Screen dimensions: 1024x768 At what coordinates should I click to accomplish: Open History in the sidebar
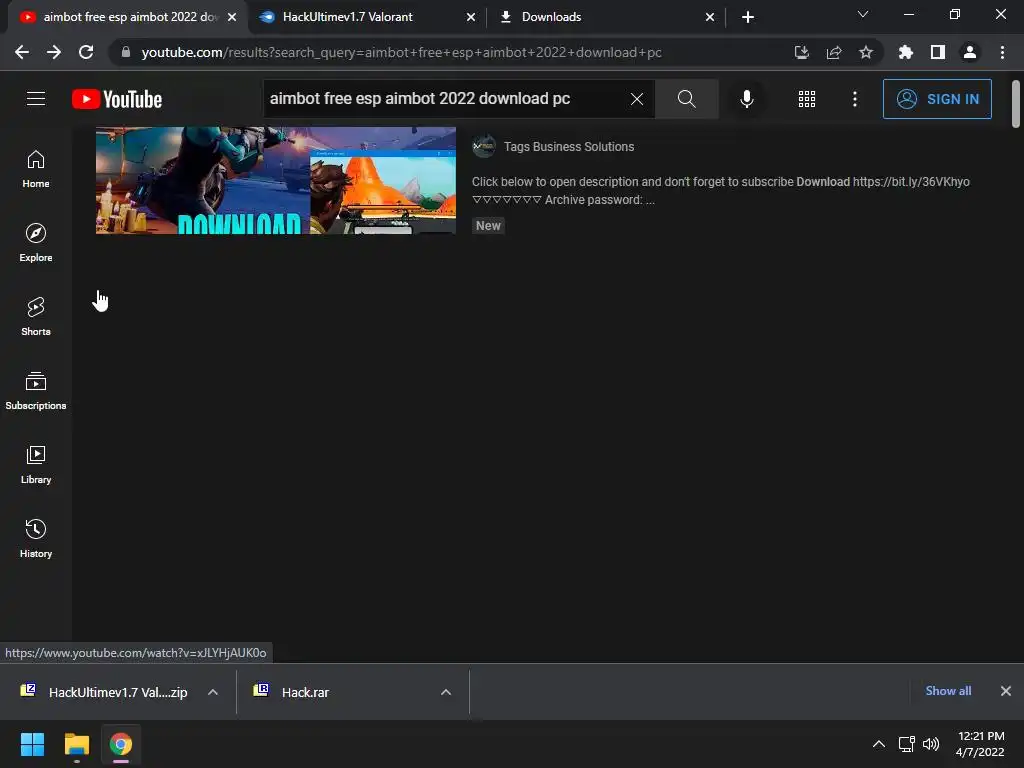[x=36, y=539]
